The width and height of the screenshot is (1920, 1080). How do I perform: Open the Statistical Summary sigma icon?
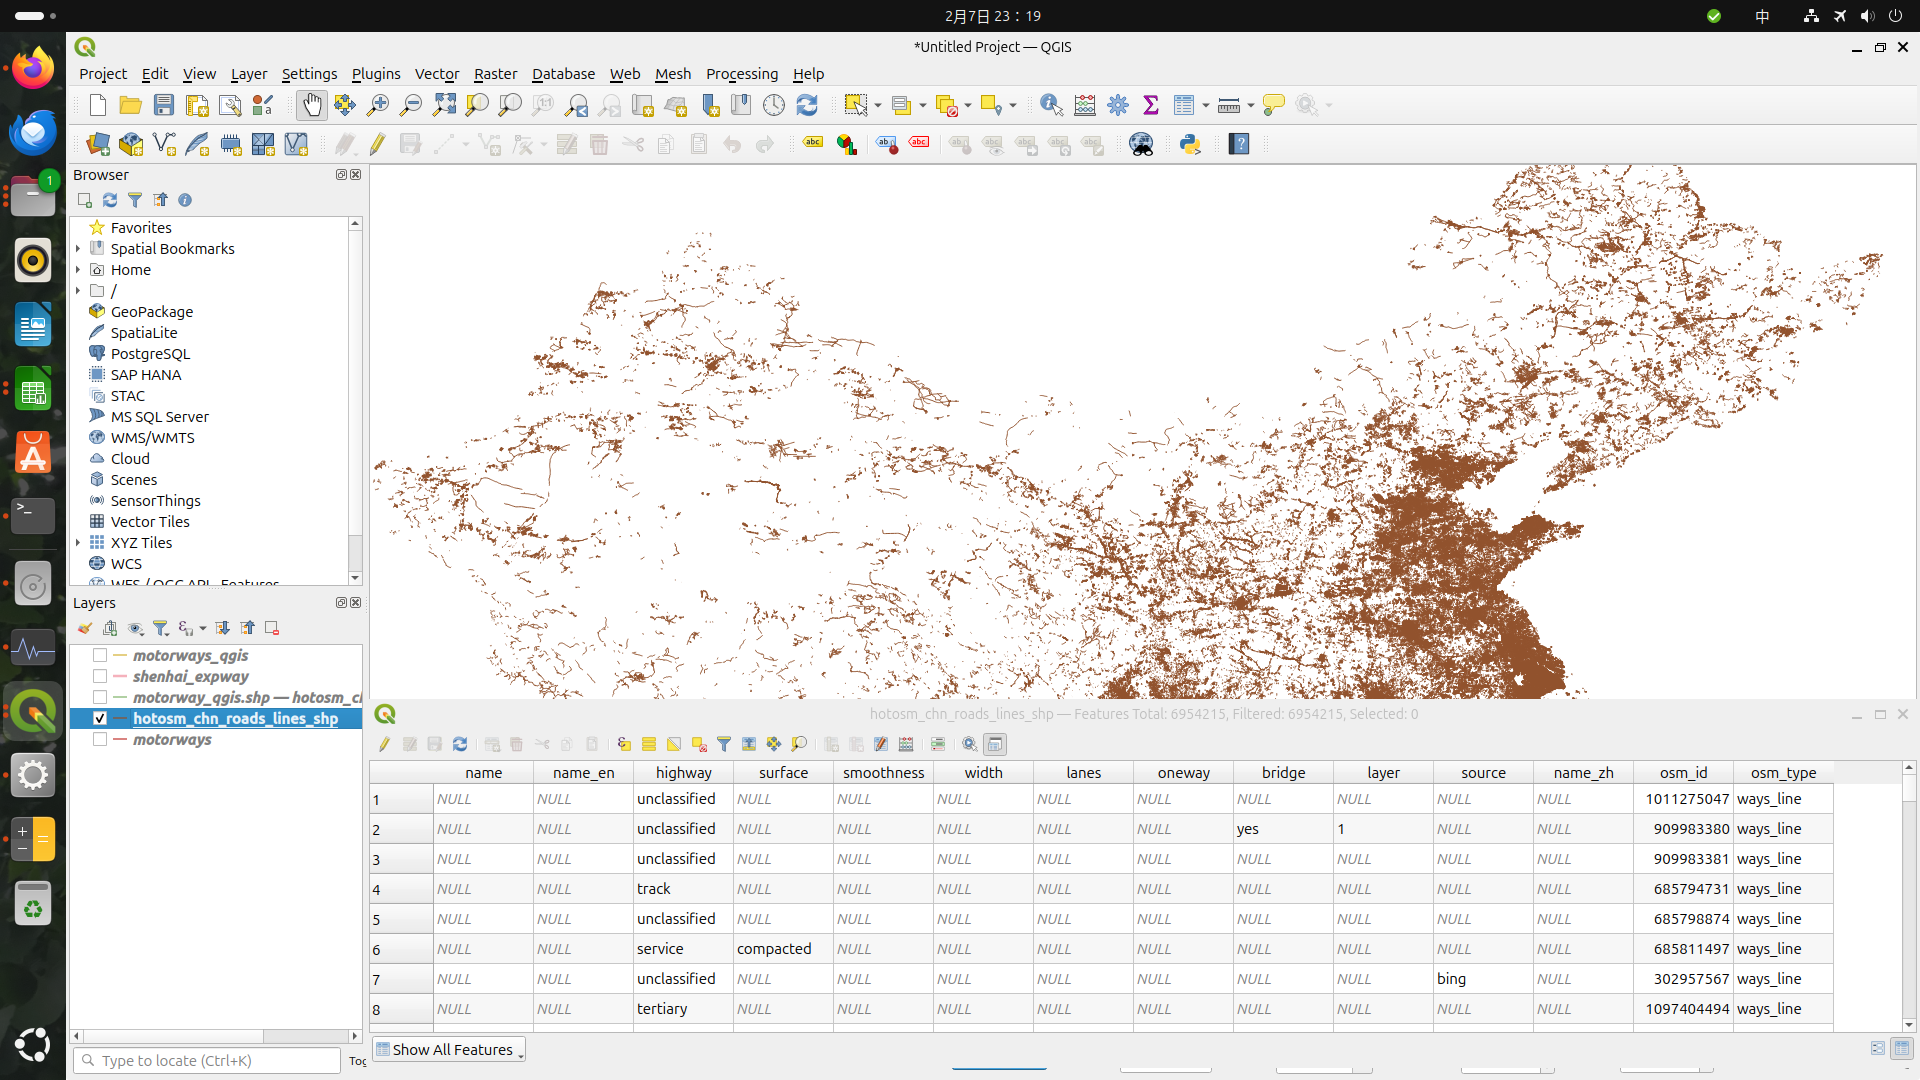1151,105
